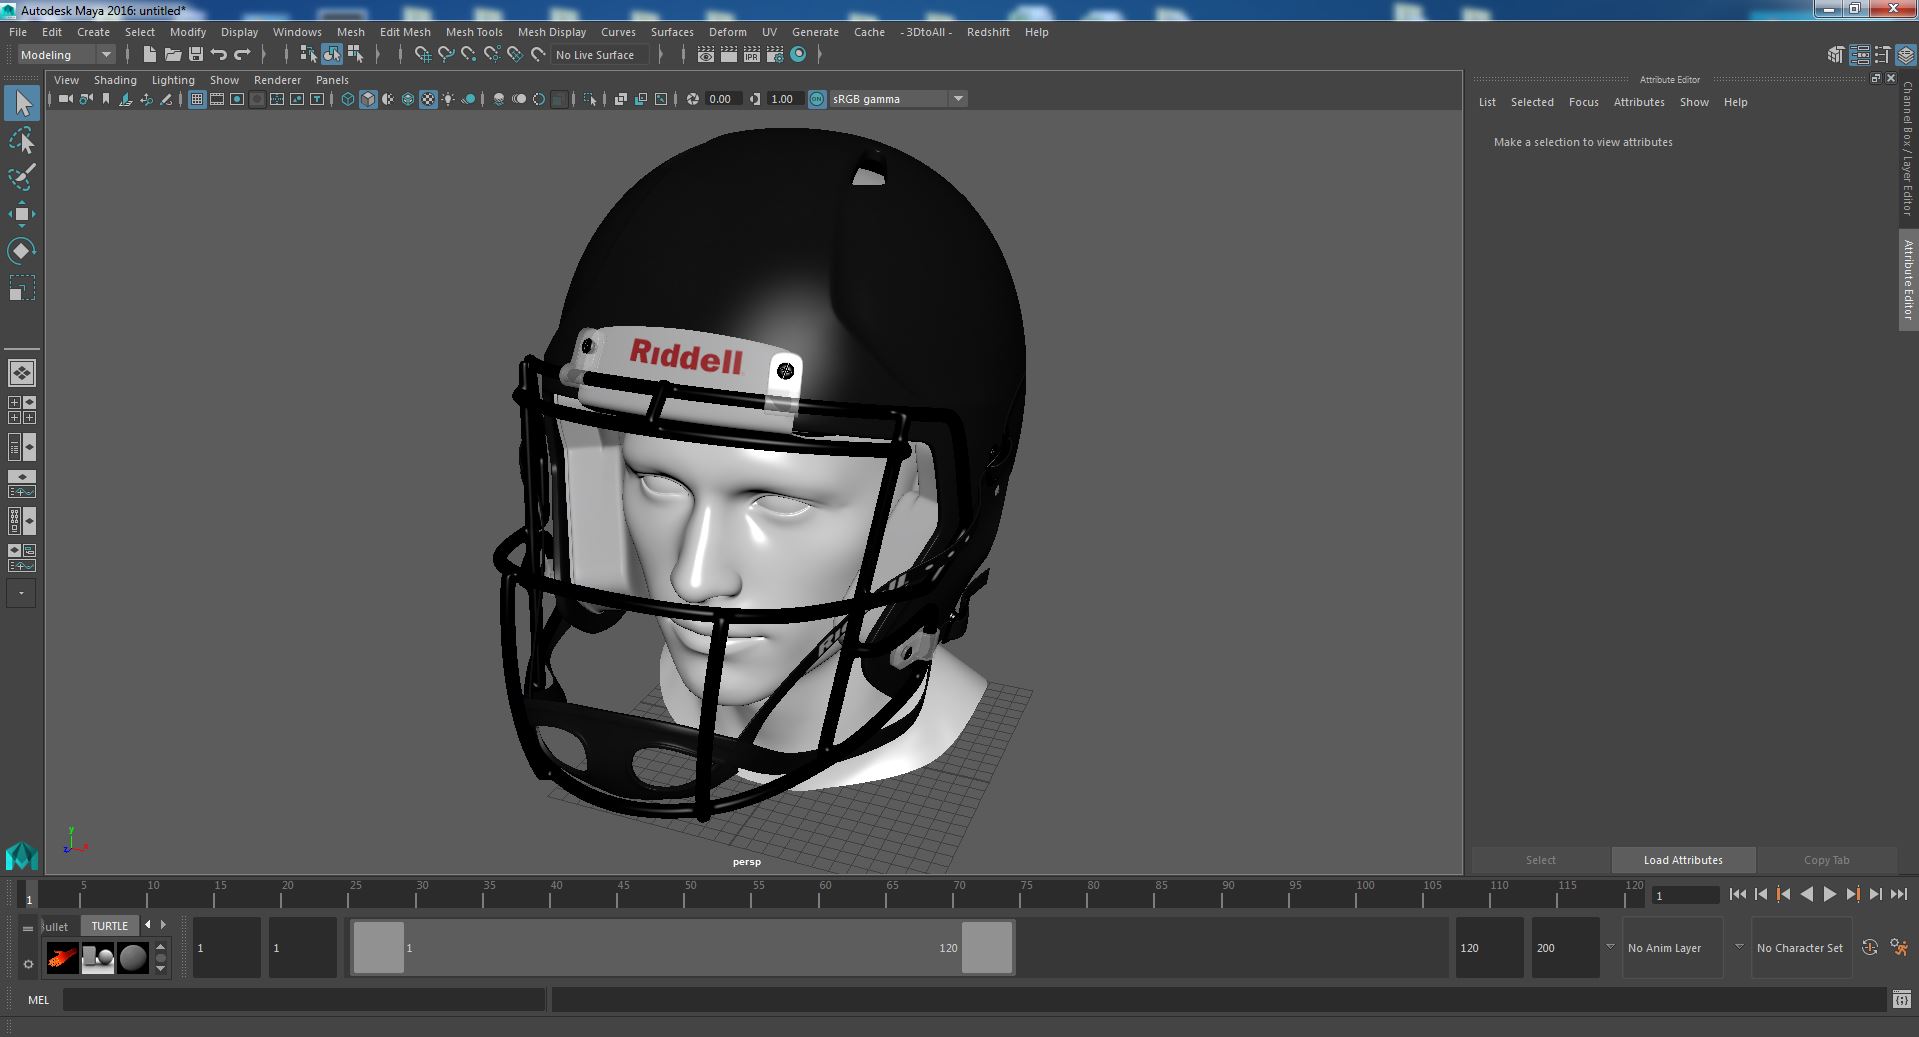This screenshot has height=1037, width=1919.
Task: Toggle auto keyframe button
Action: click(1870, 948)
